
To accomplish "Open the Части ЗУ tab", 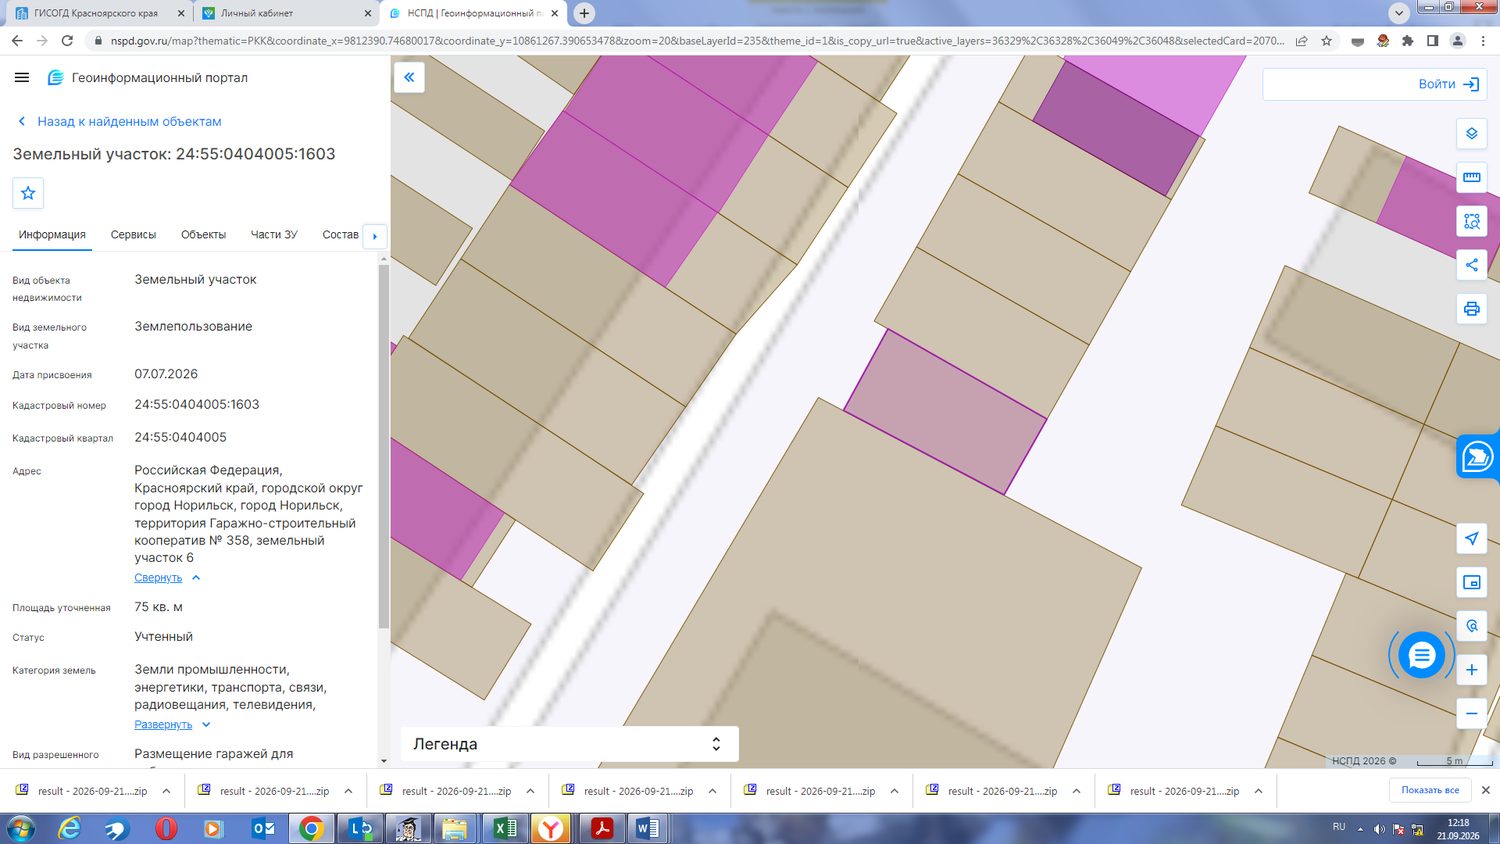I will pyautogui.click(x=274, y=235).
